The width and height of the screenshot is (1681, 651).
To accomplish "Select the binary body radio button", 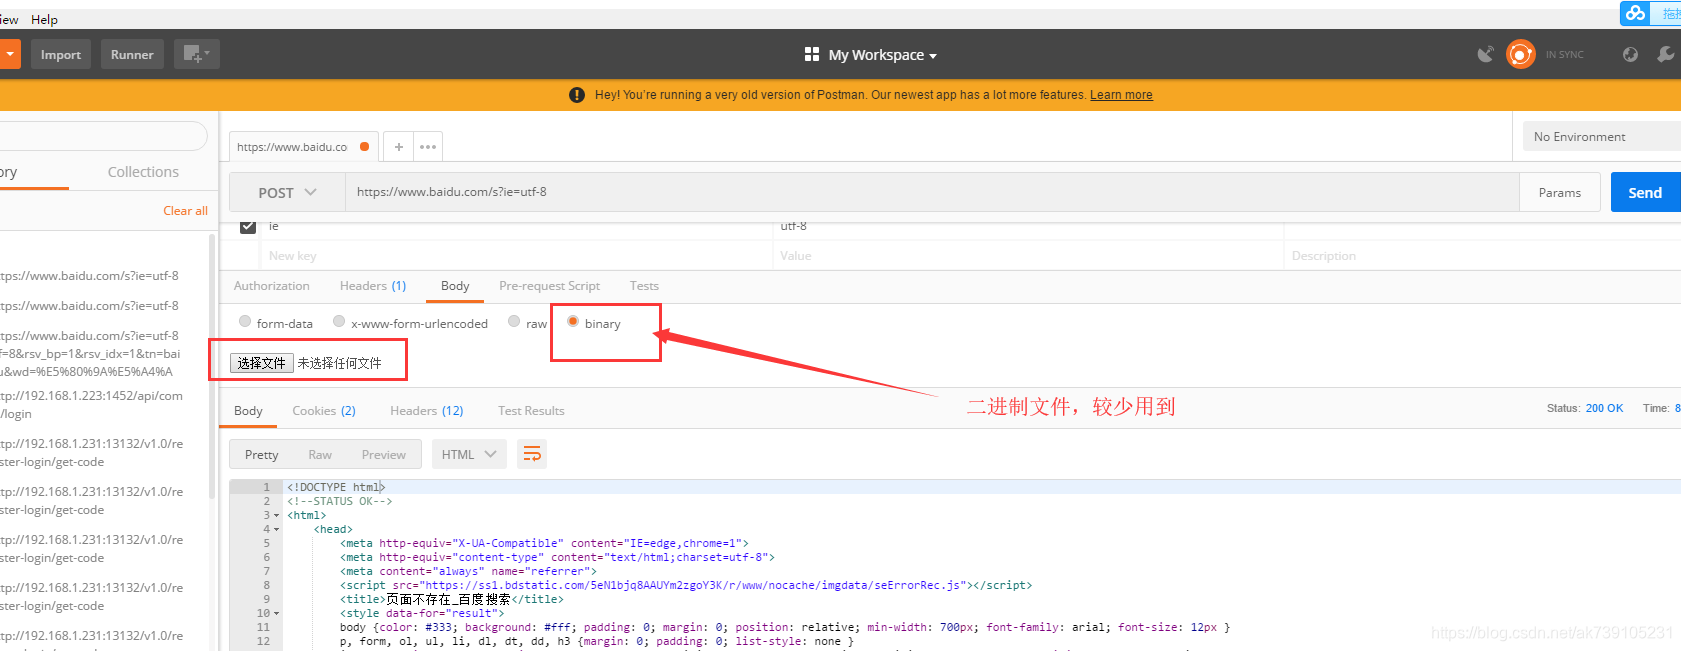I will [573, 322].
